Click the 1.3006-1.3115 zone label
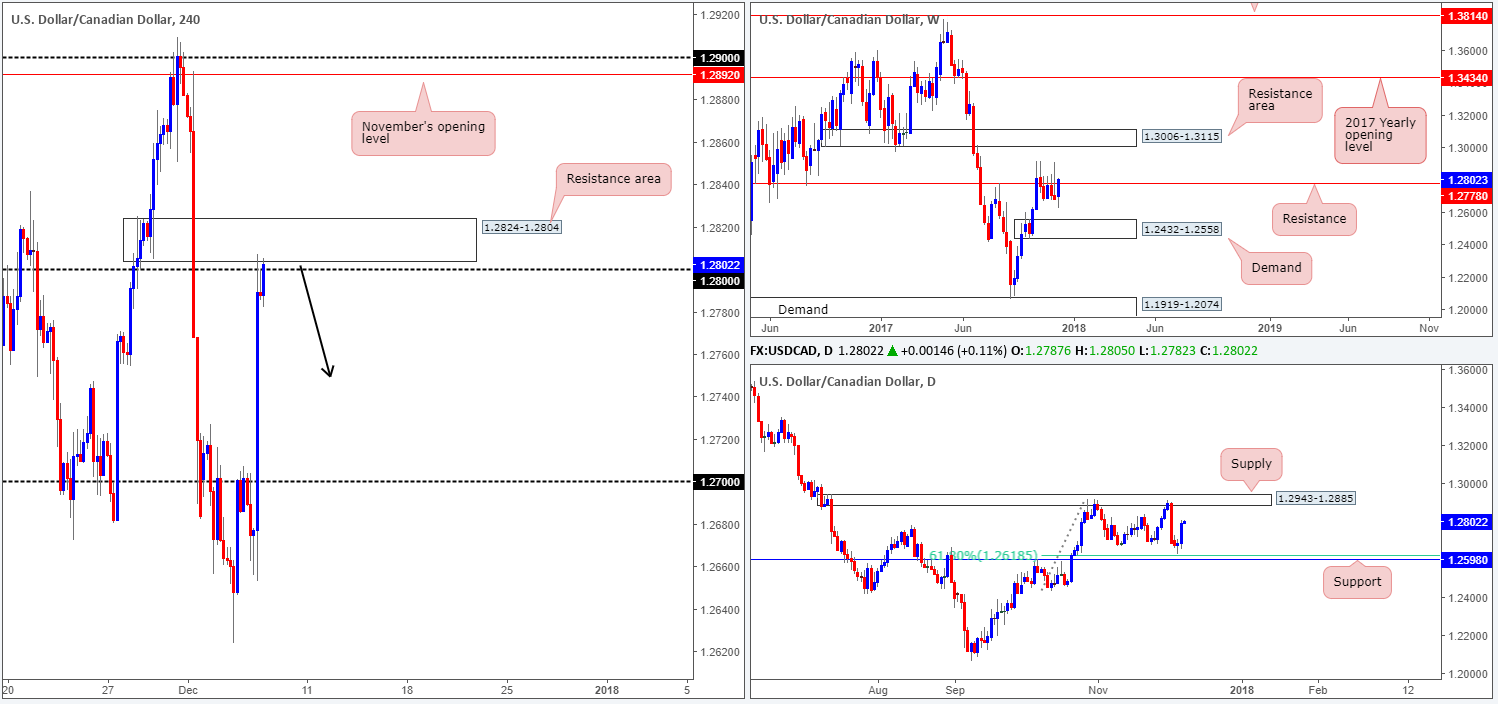 click(1180, 137)
